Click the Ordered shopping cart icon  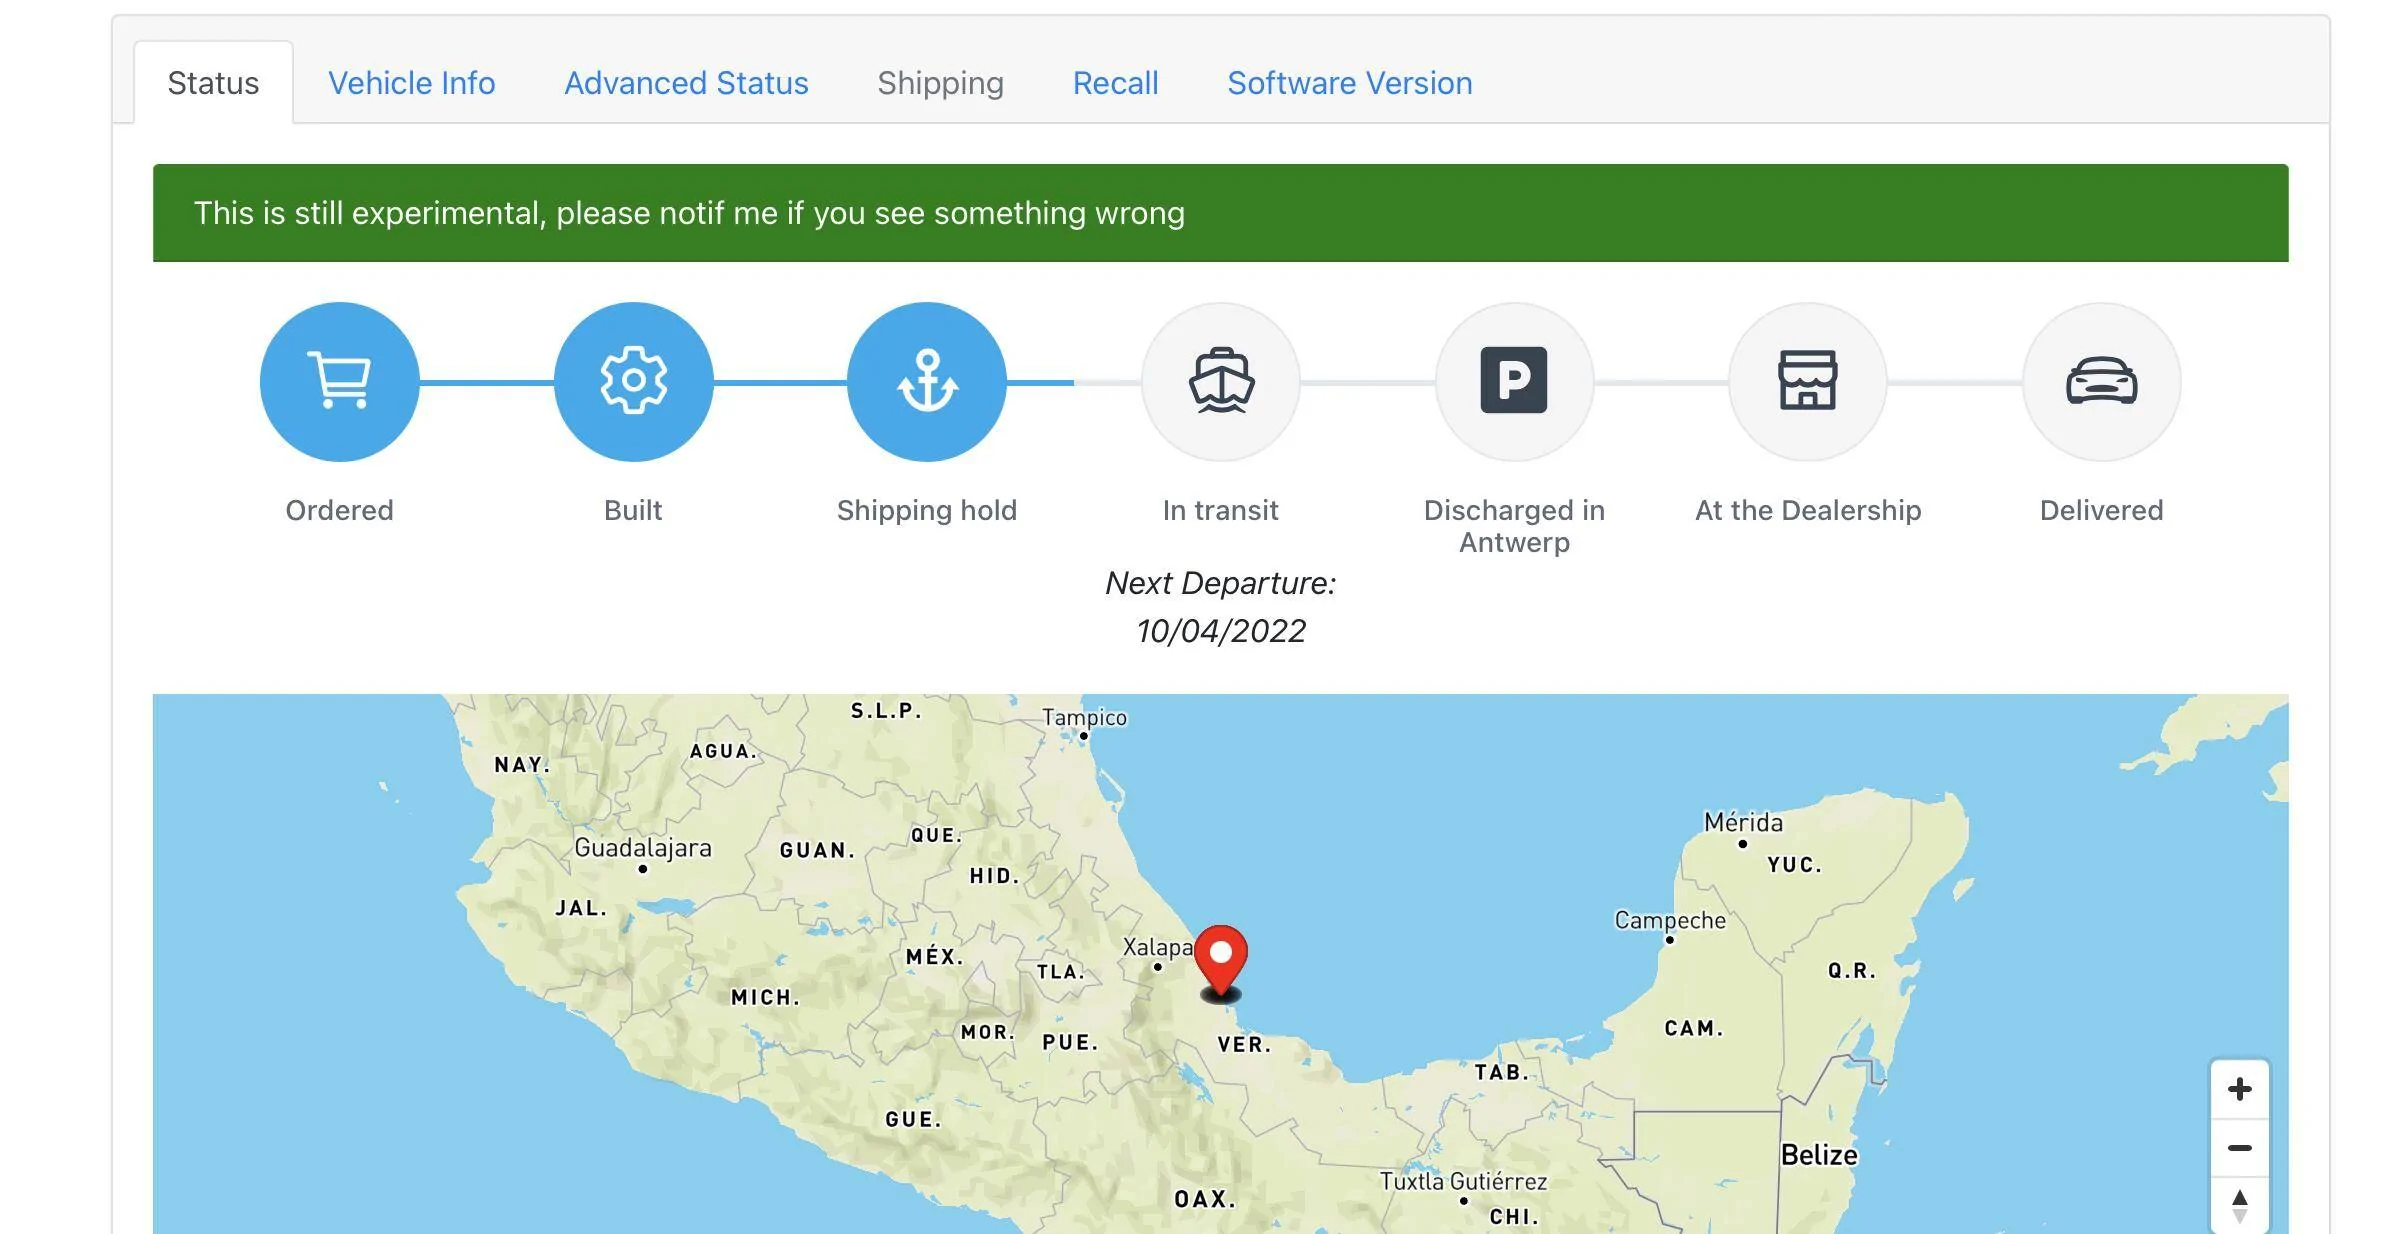pyautogui.click(x=340, y=382)
